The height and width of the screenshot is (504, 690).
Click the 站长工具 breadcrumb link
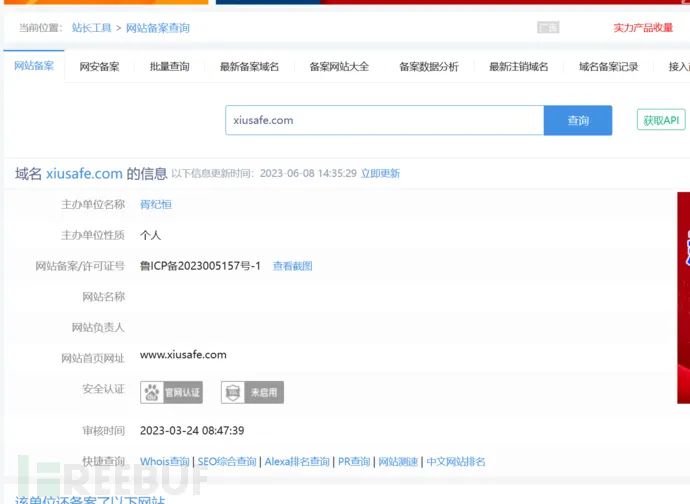coord(90,28)
